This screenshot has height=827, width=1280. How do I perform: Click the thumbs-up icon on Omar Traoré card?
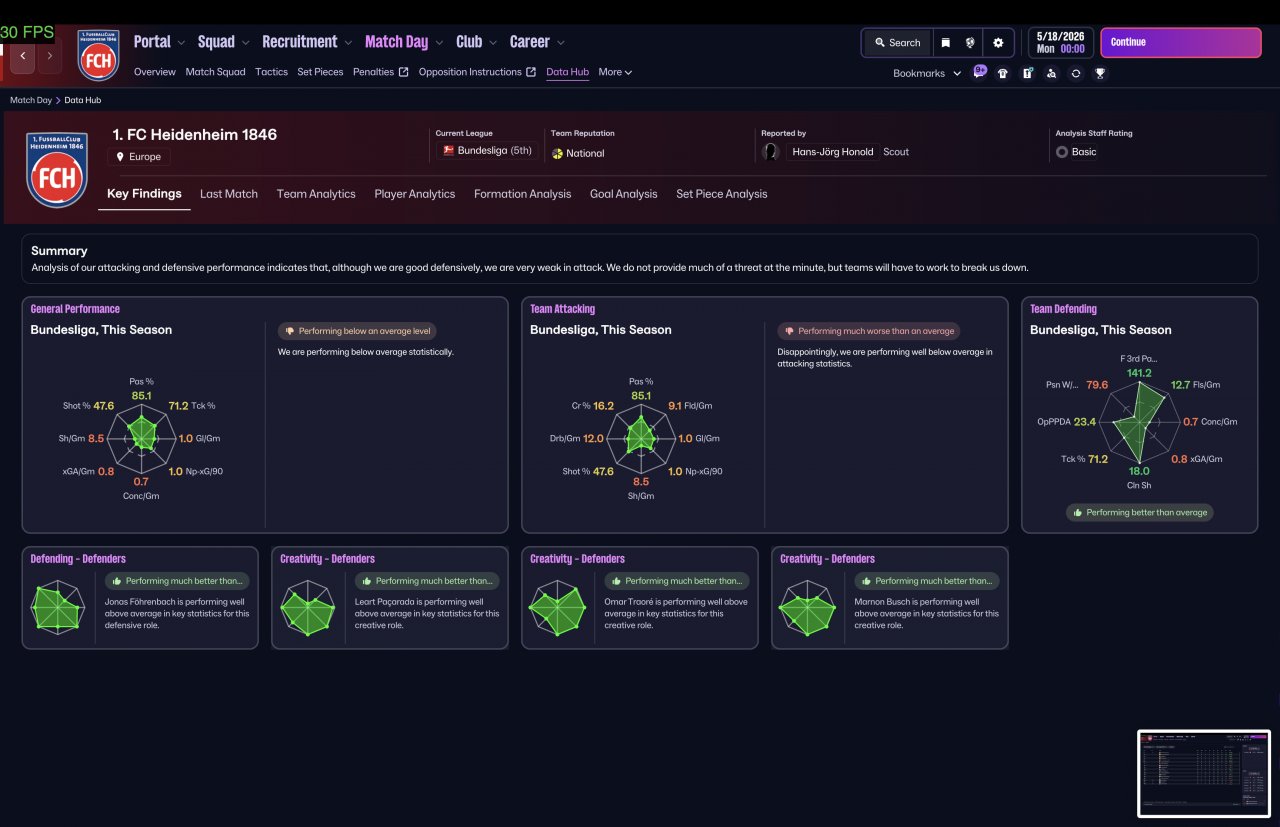pos(617,581)
